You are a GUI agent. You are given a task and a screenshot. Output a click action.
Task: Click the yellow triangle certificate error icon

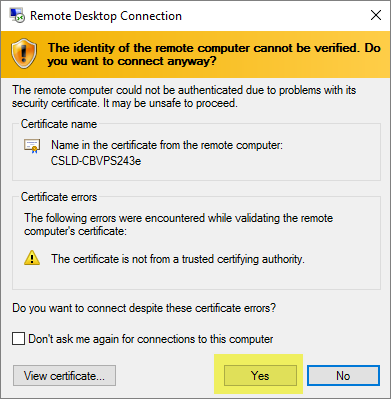pos(32,259)
